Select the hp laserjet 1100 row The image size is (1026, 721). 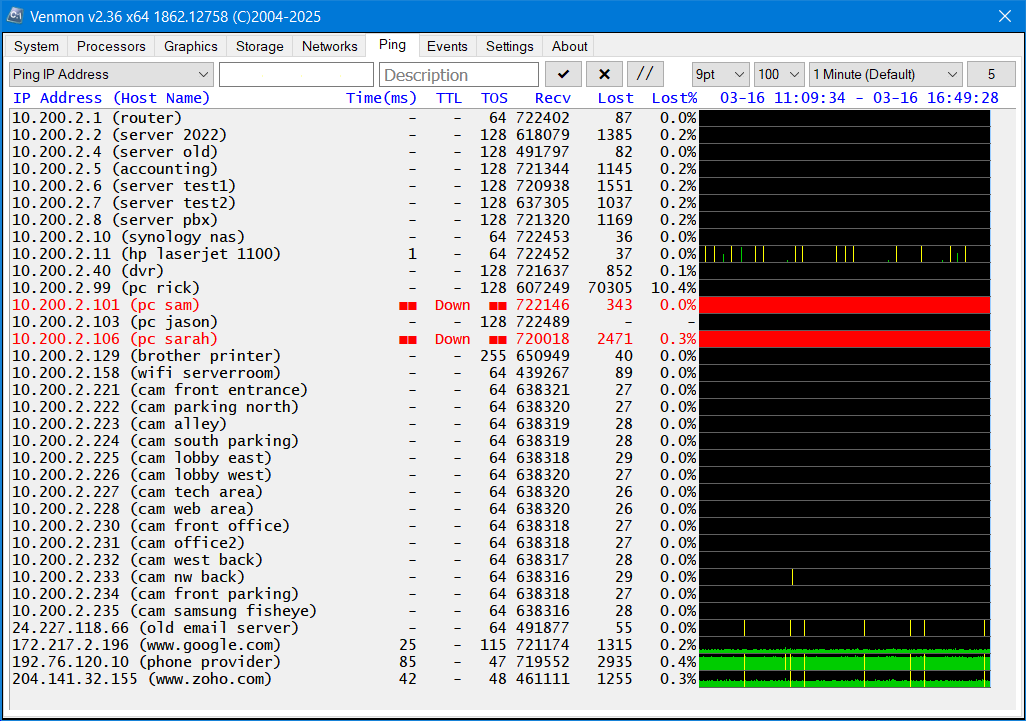501,254
